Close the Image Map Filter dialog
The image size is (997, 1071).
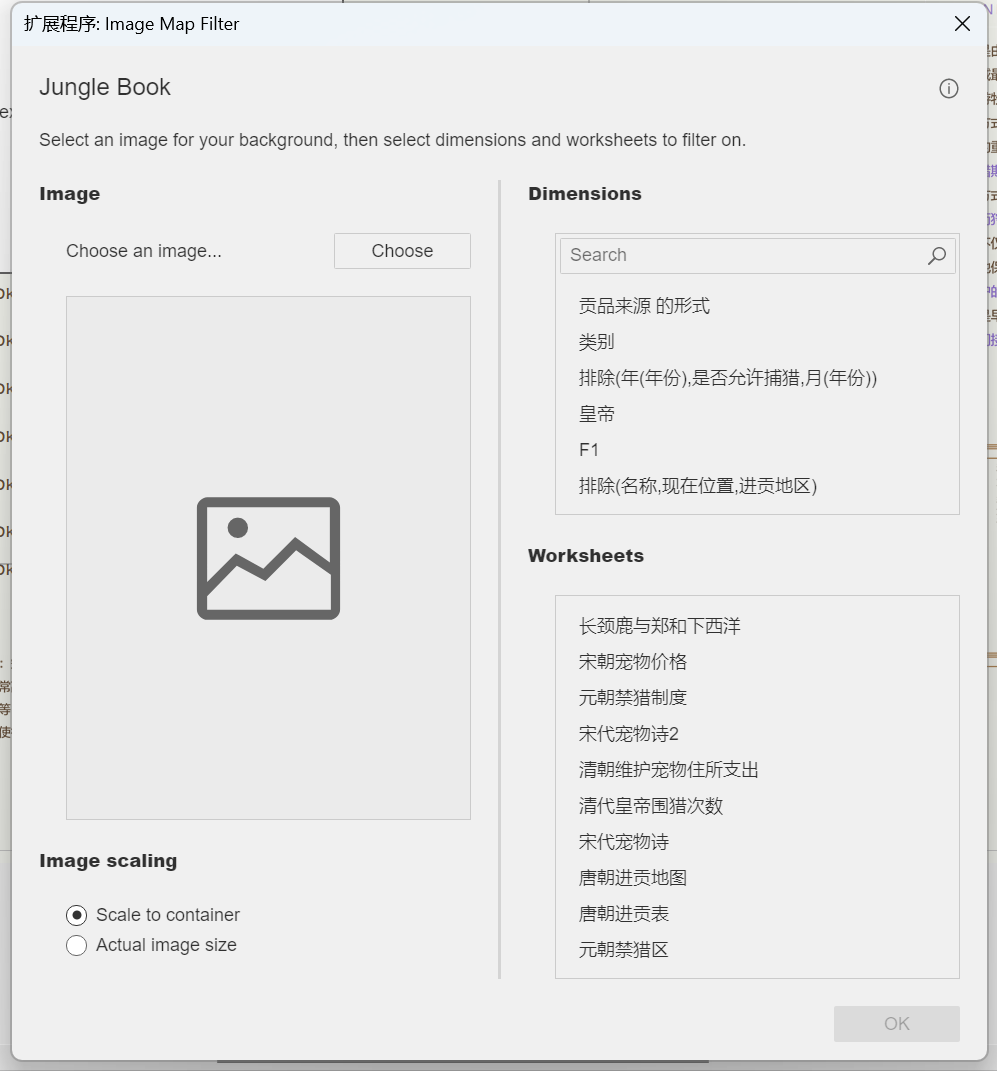pyautogui.click(x=962, y=24)
